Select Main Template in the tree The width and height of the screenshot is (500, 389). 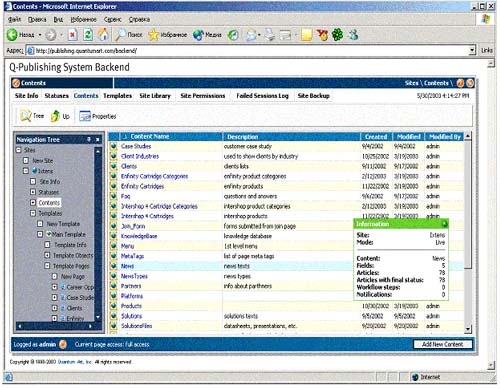tap(69, 234)
